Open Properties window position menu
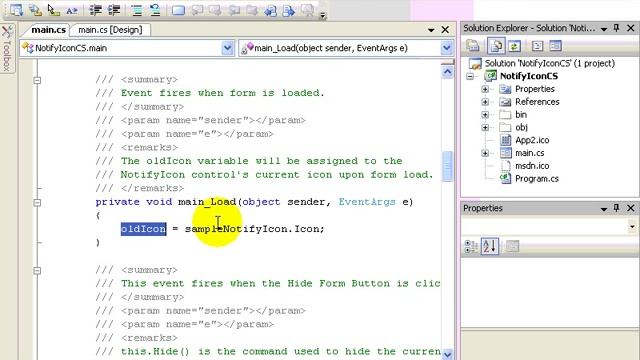640x360 pixels. 604,209
